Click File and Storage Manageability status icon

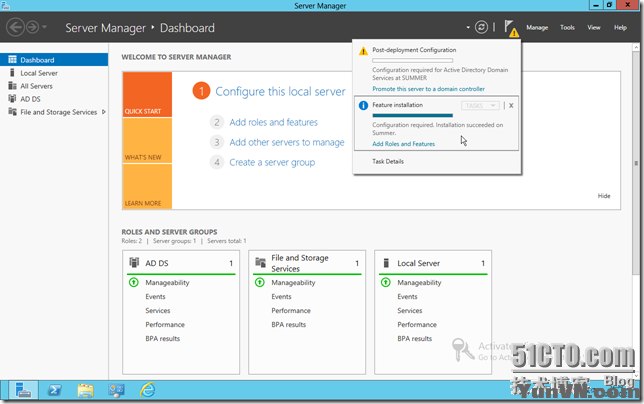[260, 282]
